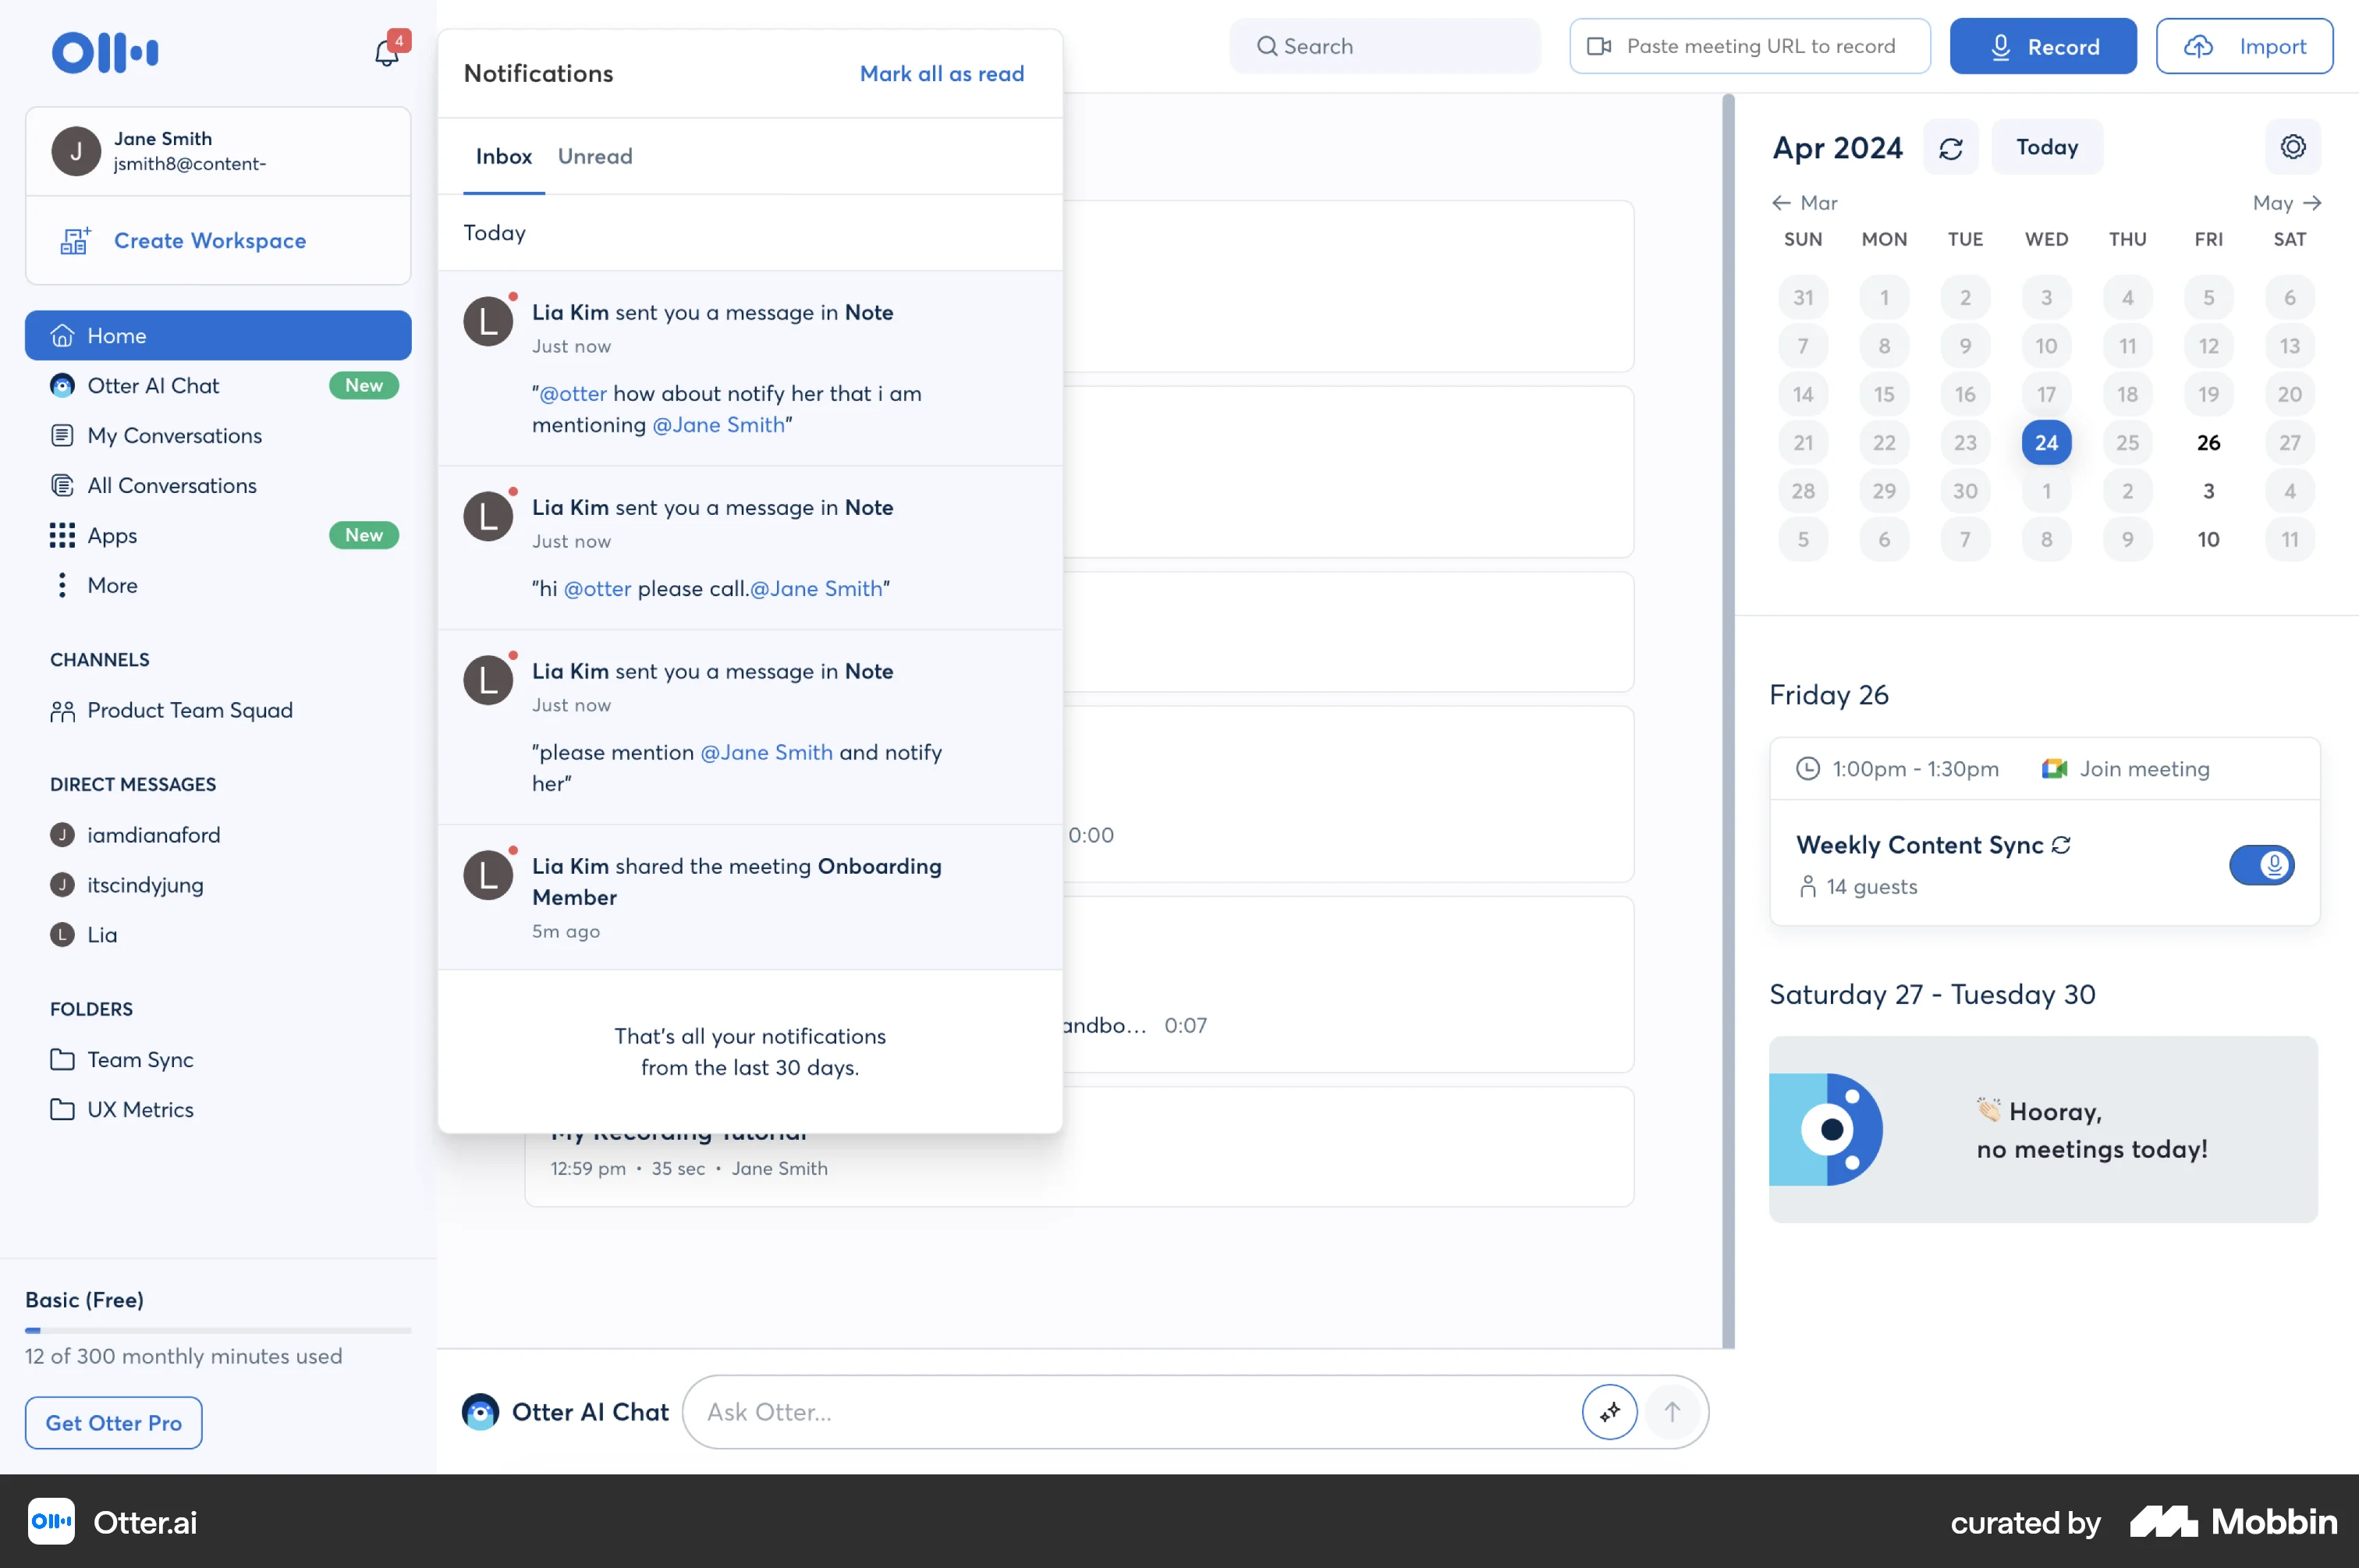Click Get Otter Pro button

click(x=114, y=1422)
